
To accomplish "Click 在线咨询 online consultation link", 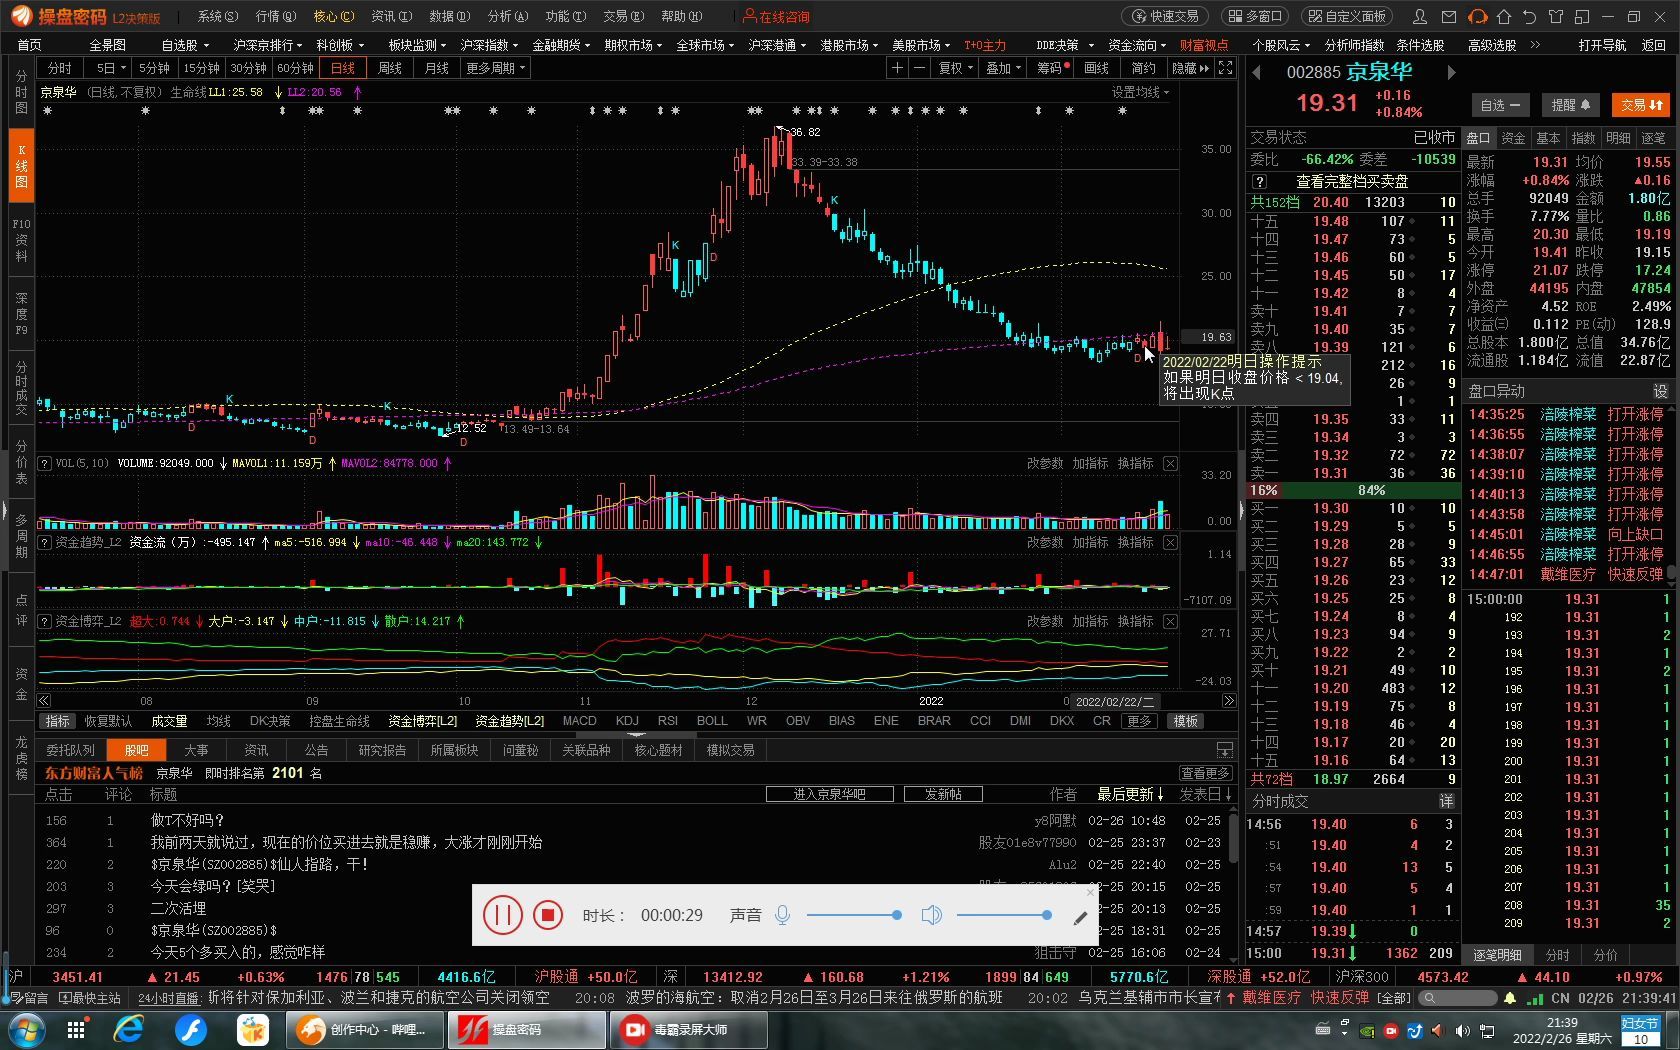I will coord(777,17).
